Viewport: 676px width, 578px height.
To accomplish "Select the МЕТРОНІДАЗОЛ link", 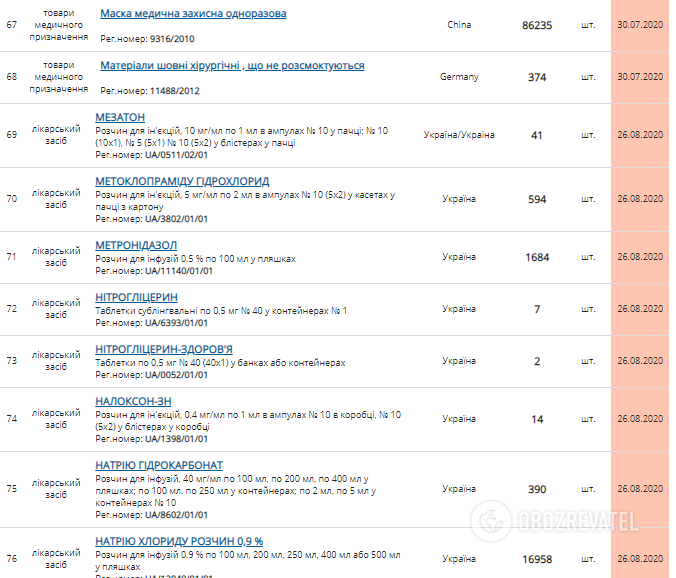I will click(x=136, y=245).
